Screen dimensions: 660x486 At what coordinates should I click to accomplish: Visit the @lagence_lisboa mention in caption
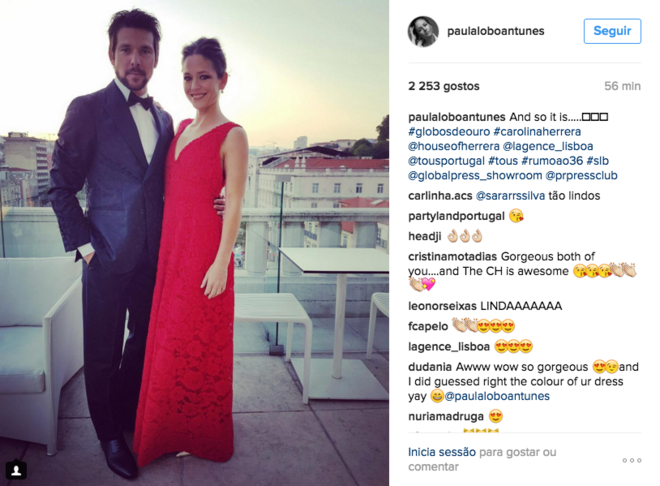click(548, 146)
